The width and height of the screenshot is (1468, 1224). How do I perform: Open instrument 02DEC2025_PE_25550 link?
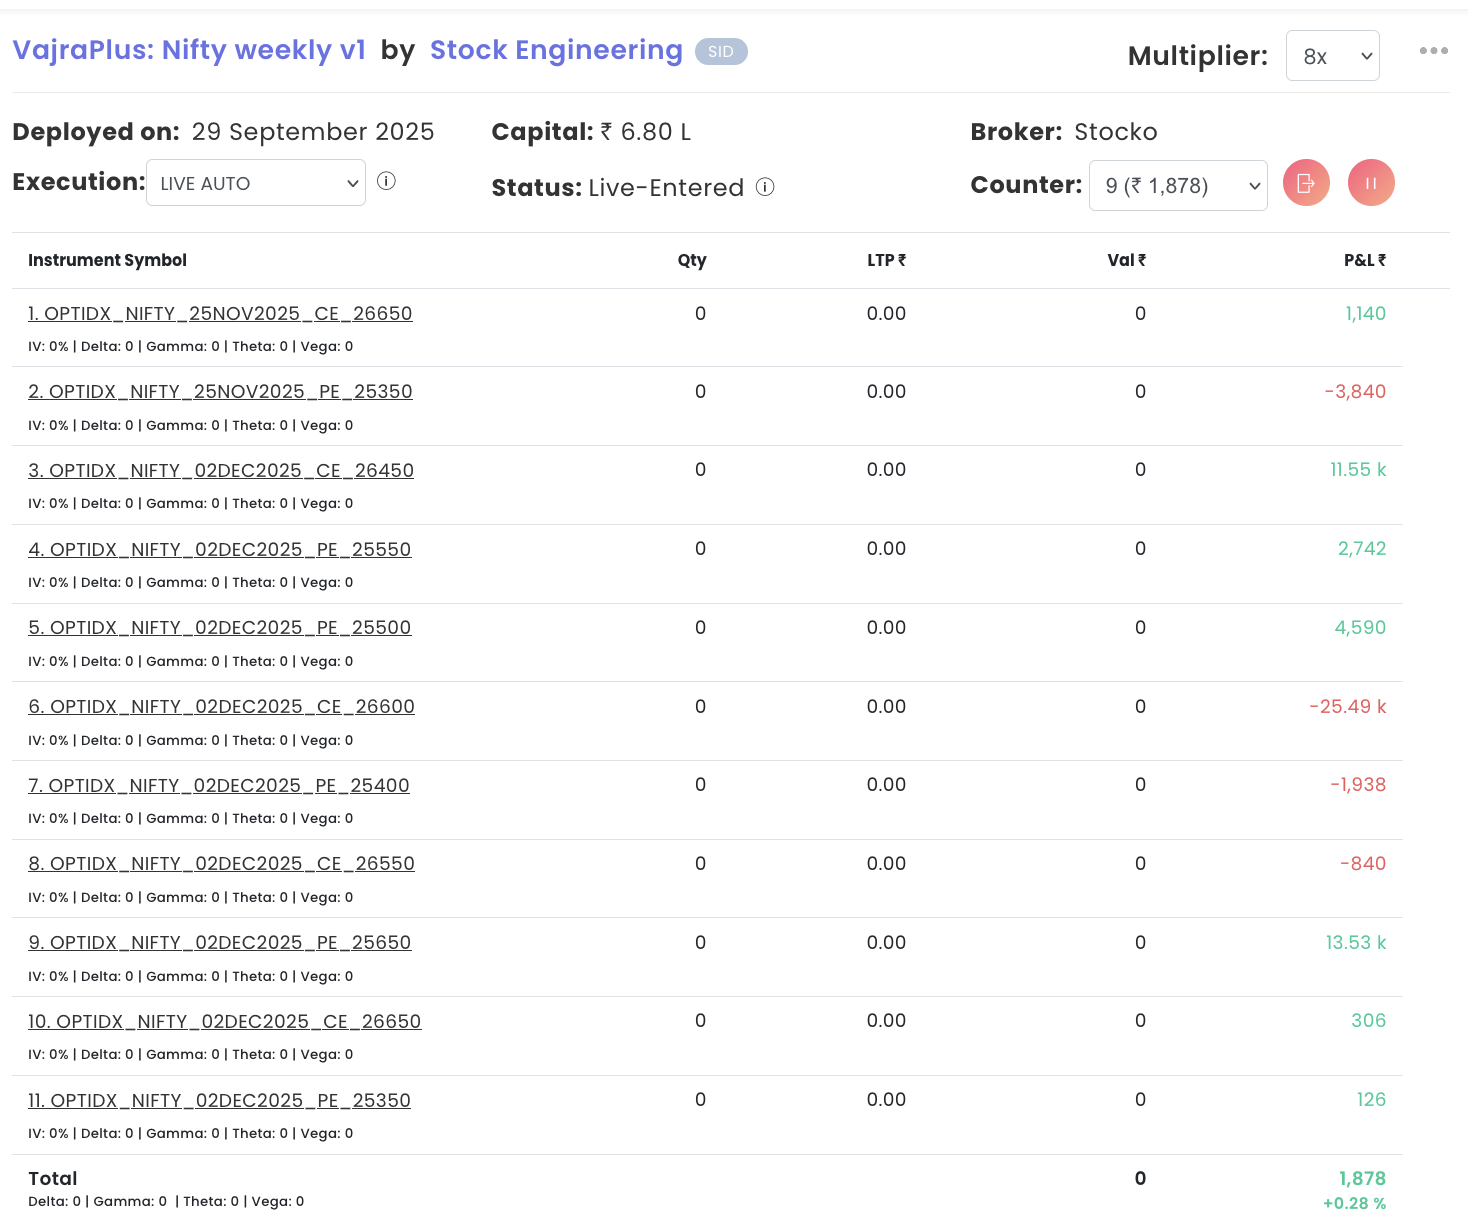pos(220,550)
